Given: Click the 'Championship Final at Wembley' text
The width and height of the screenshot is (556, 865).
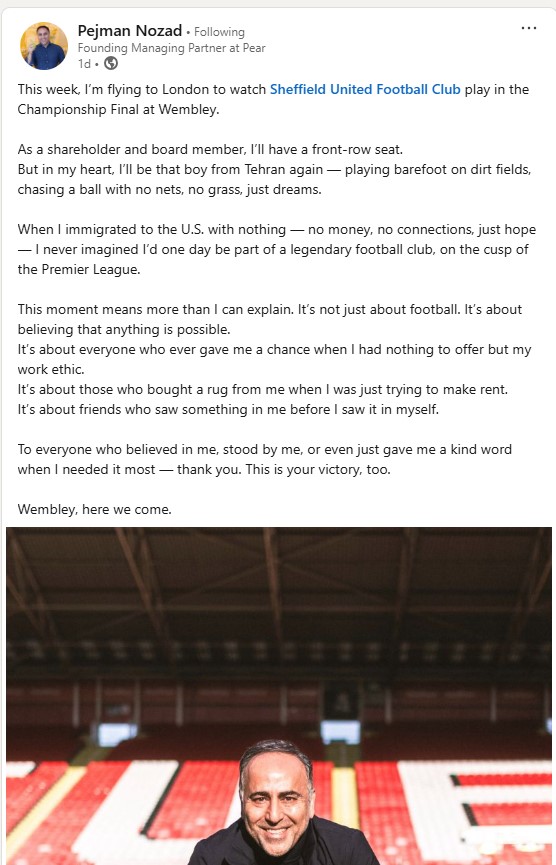Looking at the screenshot, I should point(117,109).
